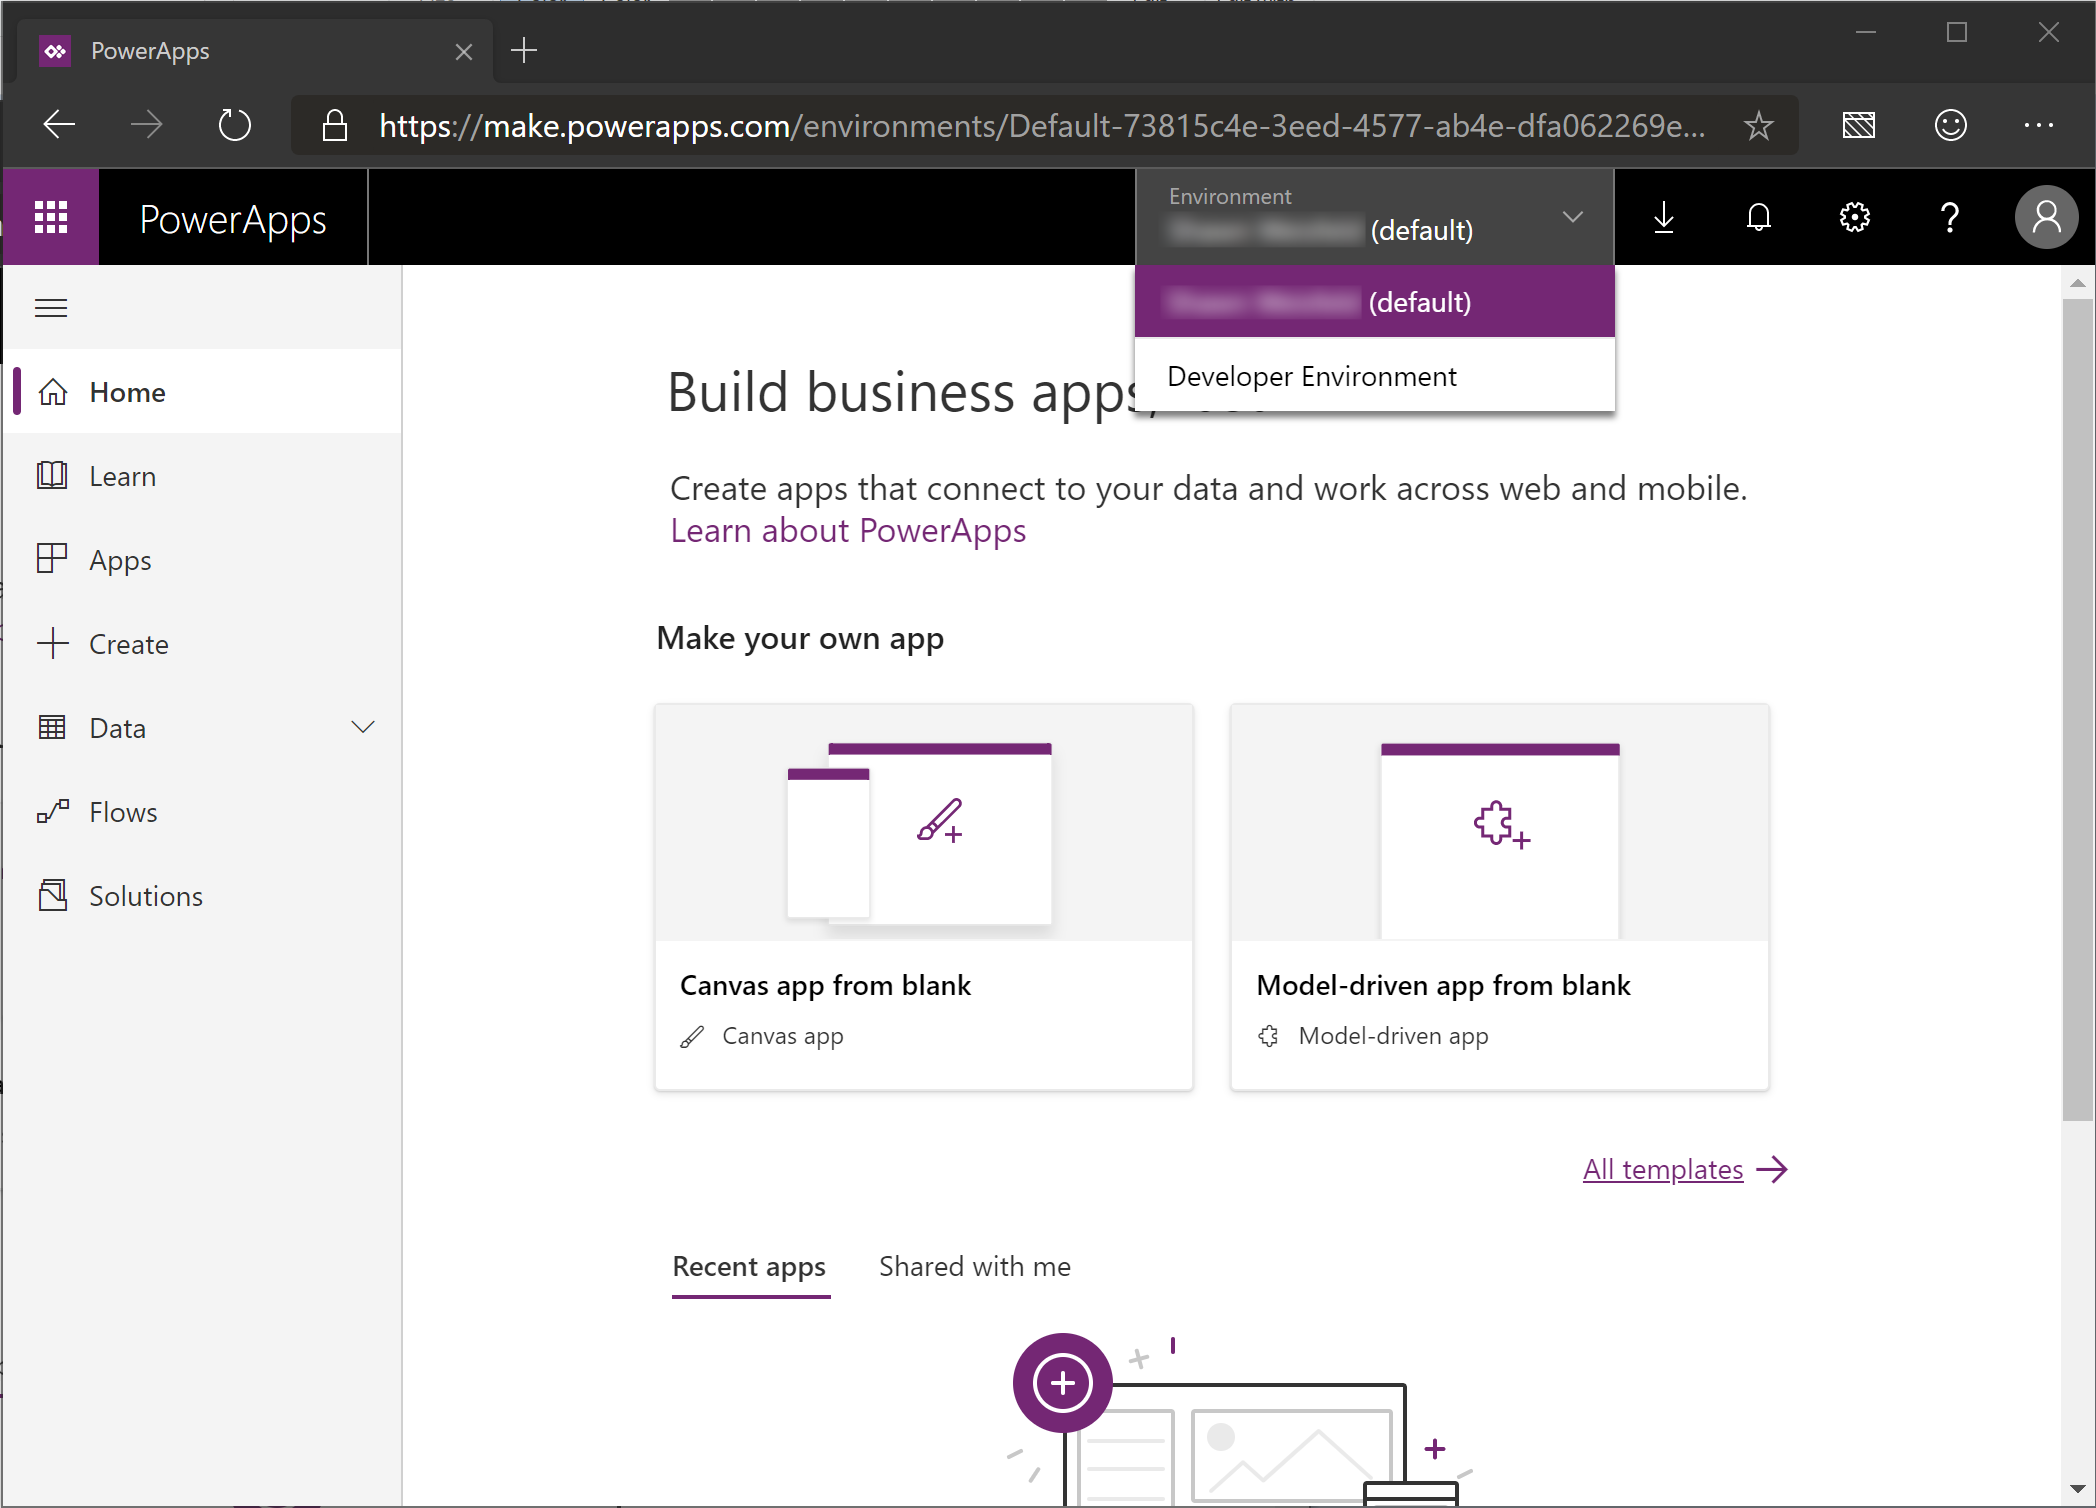Collapse the sidebar with the hamburger icon
Image resolution: width=2096 pixels, height=1508 pixels.
[50, 308]
